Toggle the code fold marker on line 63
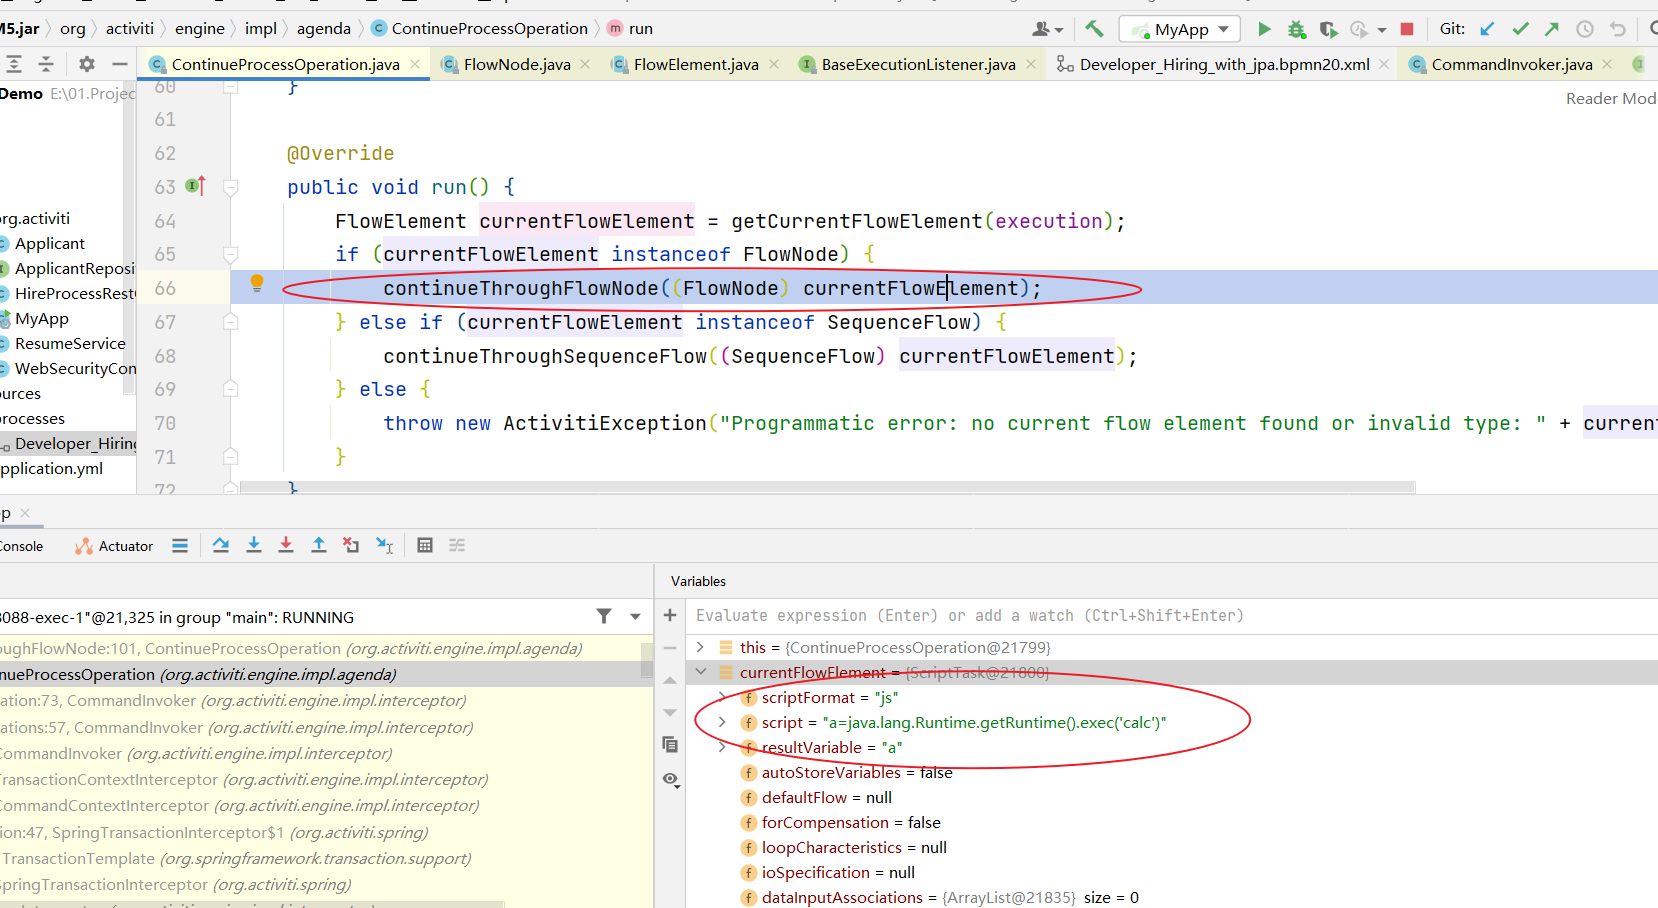This screenshot has height=908, width=1658. [231, 187]
